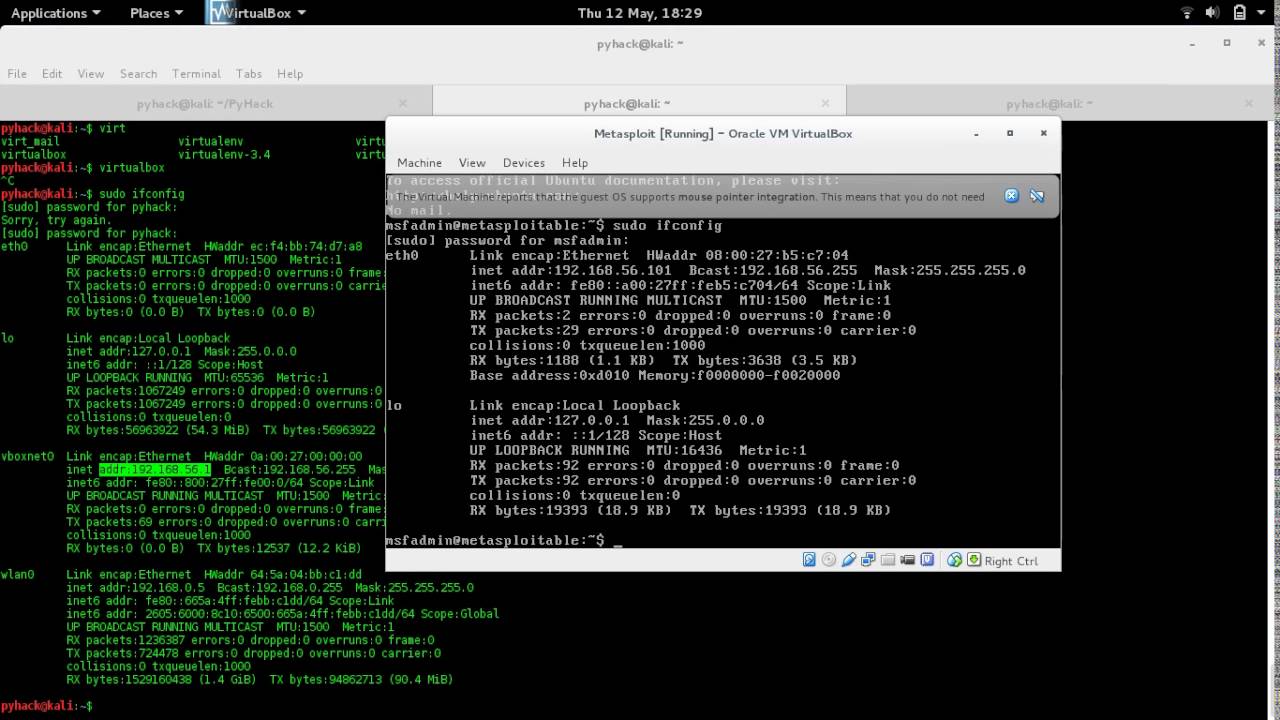The height and width of the screenshot is (720, 1280).
Task: Open View menu in VirtualBox window
Action: pos(472,162)
